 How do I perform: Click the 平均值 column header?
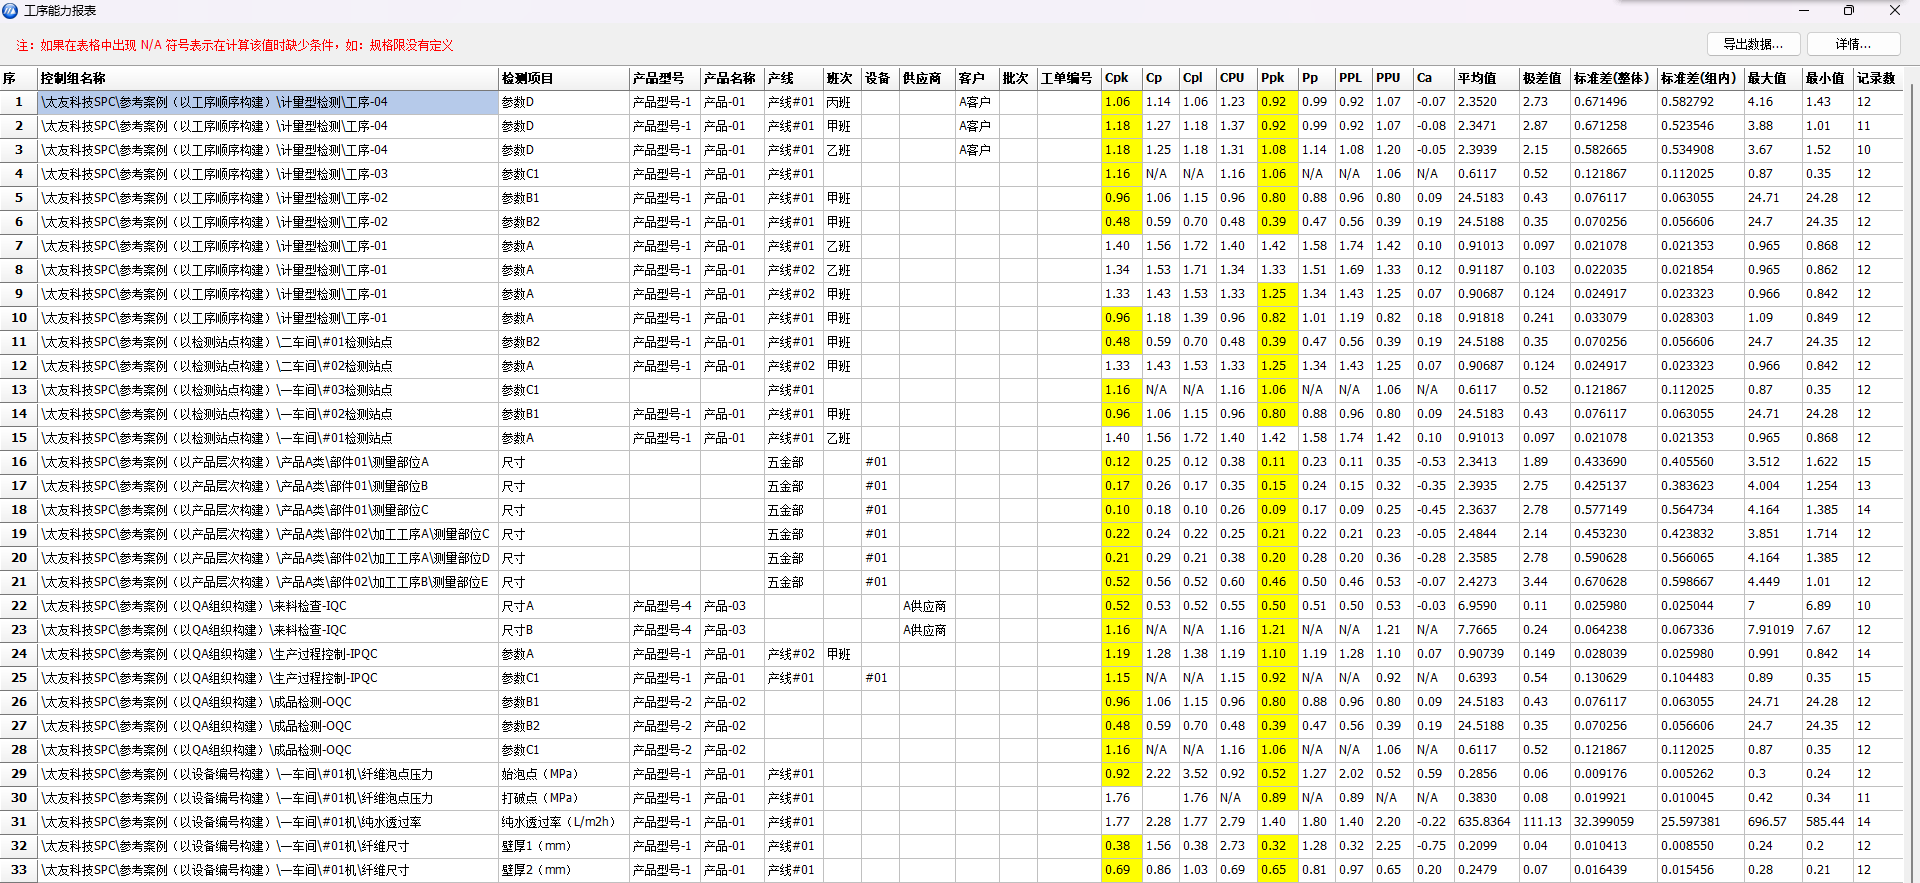click(x=1476, y=78)
